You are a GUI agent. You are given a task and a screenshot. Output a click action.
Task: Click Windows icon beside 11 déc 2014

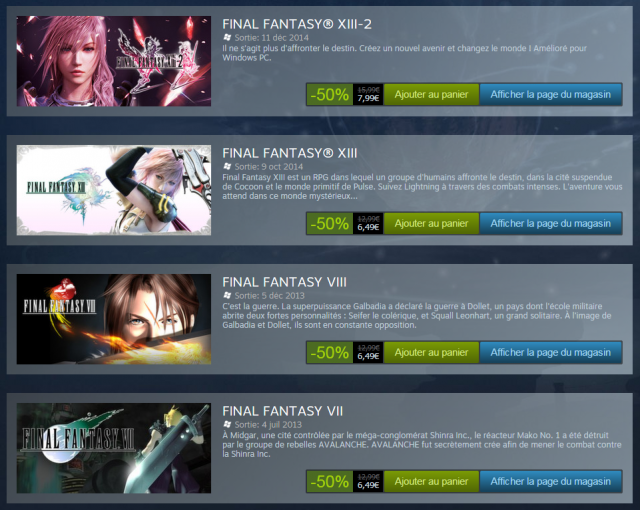pyautogui.click(x=227, y=38)
